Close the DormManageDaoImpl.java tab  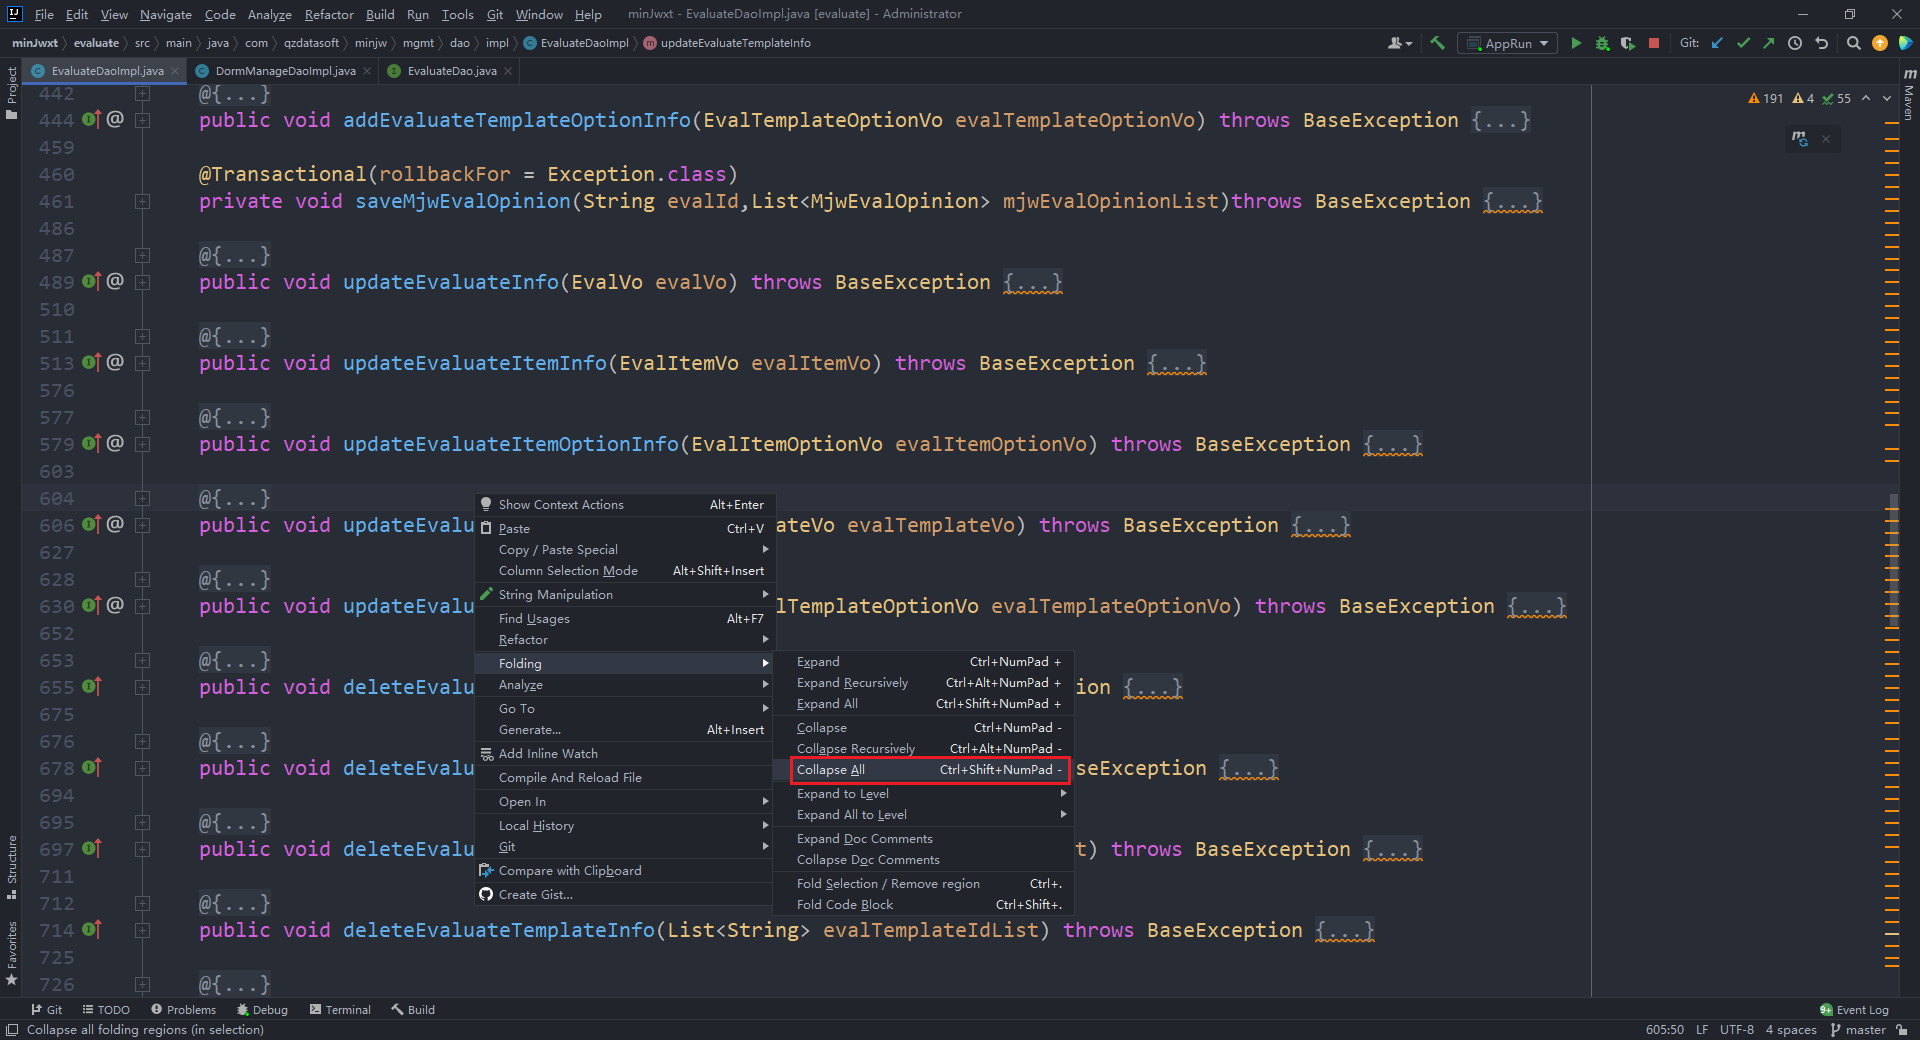(x=367, y=71)
